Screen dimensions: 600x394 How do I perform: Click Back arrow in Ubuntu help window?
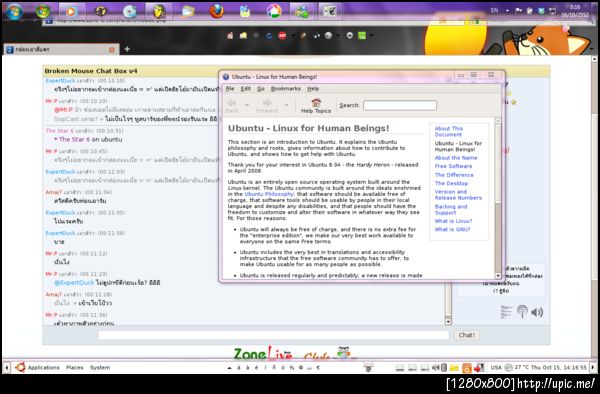[232, 105]
